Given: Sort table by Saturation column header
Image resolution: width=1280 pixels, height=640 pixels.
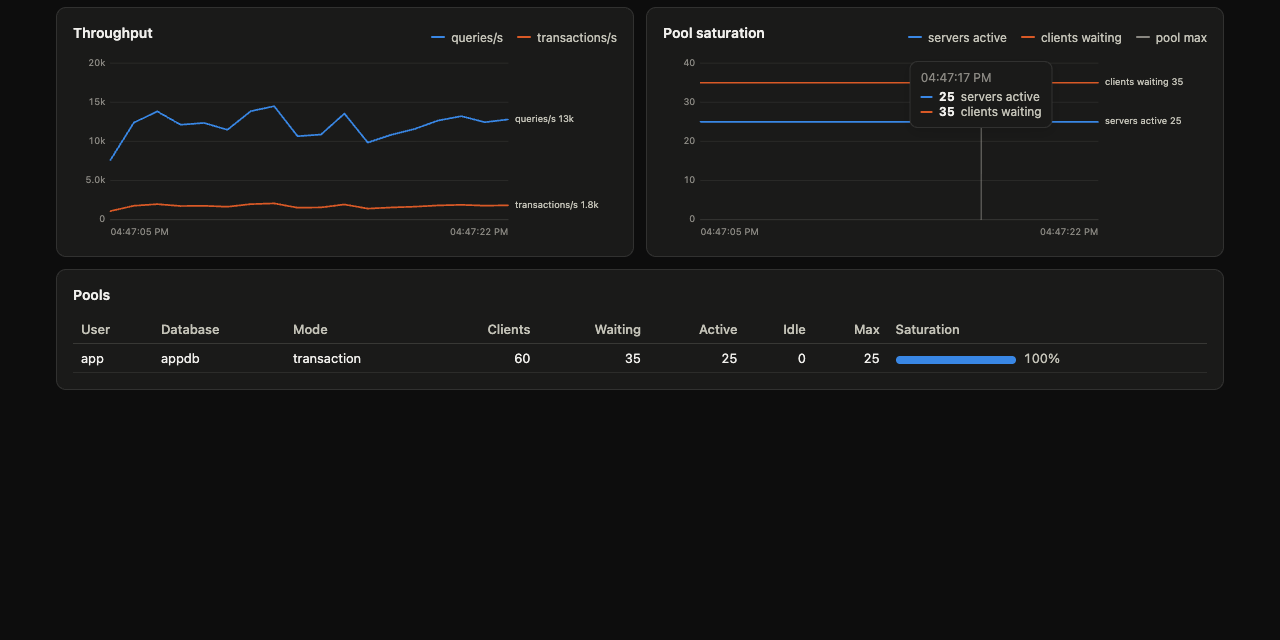Looking at the screenshot, I should click(x=927, y=329).
